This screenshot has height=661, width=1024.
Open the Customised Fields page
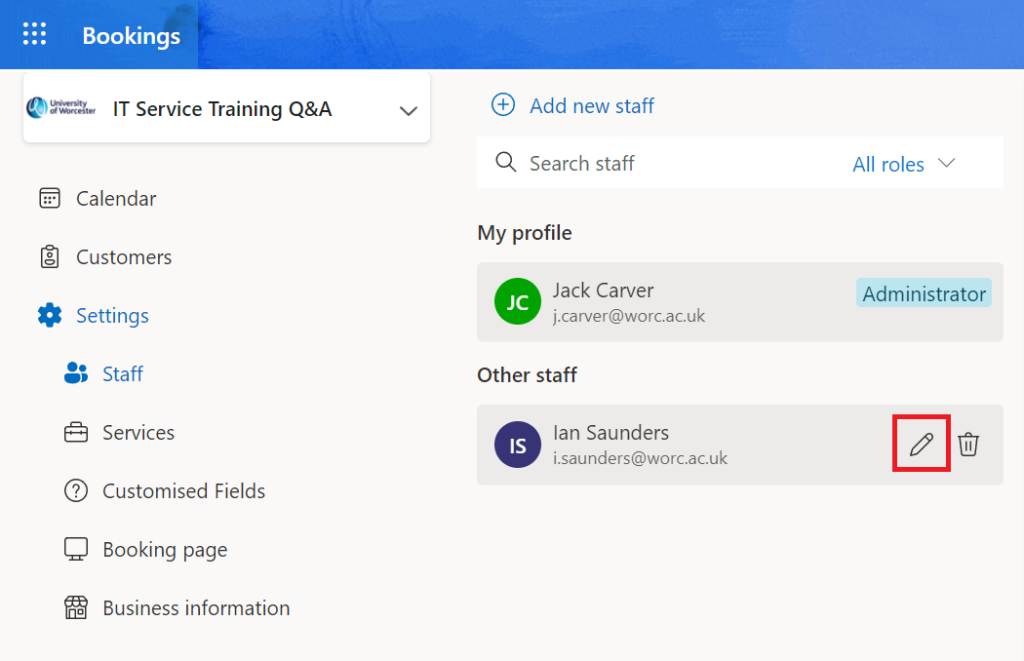pos(184,491)
